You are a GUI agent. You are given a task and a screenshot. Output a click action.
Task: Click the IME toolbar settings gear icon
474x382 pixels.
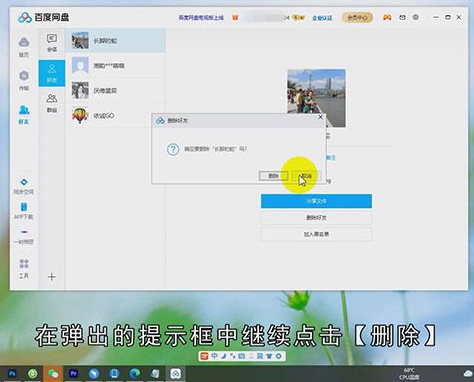tap(278, 356)
